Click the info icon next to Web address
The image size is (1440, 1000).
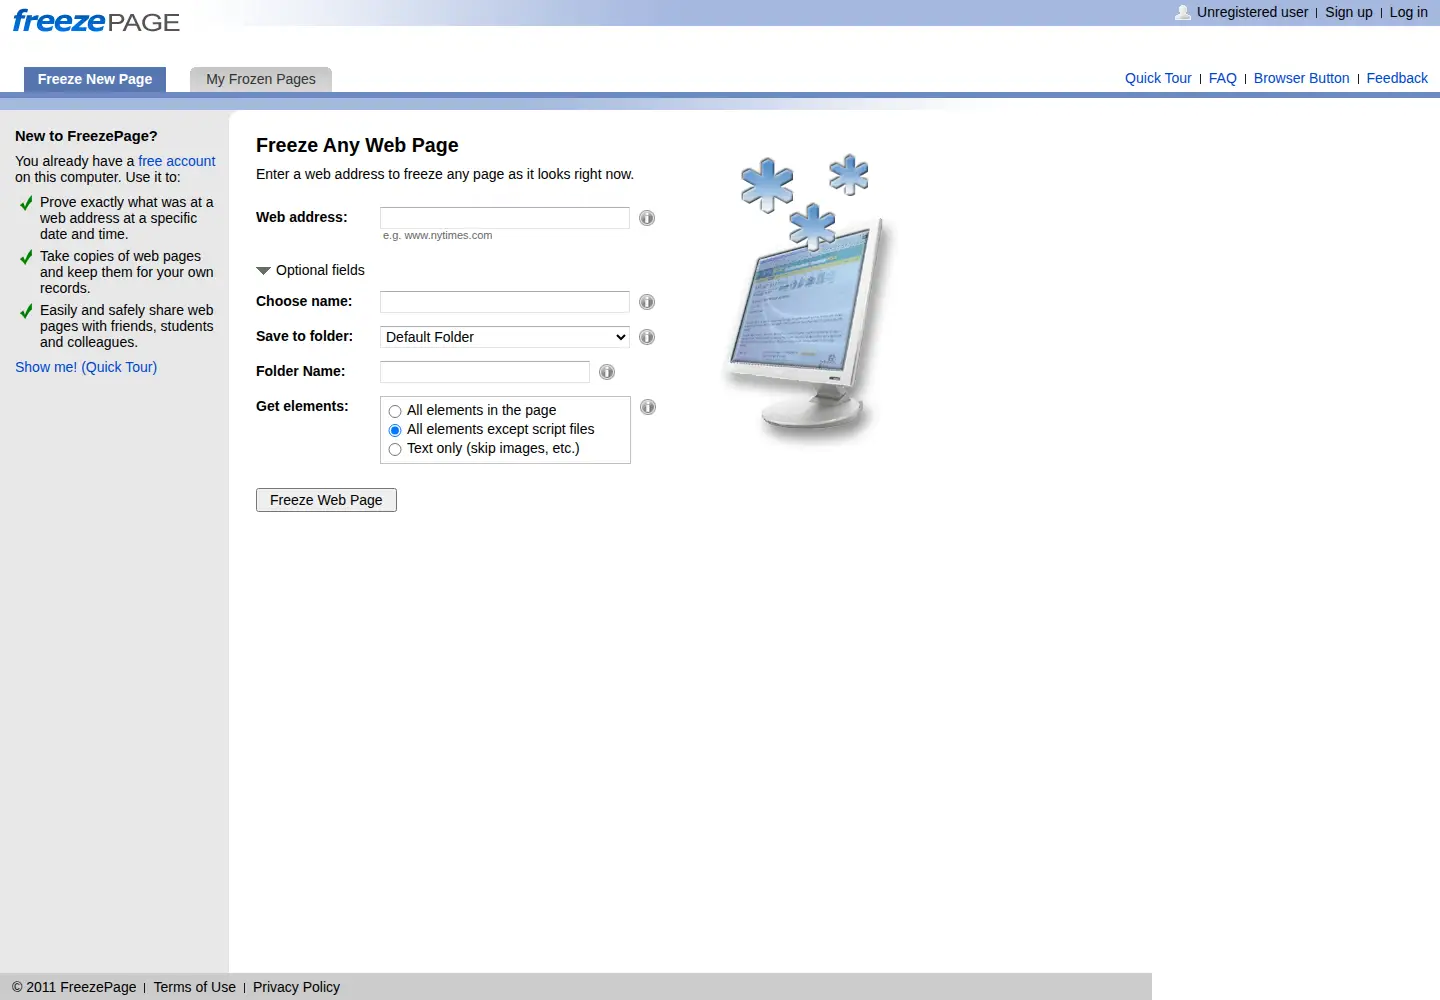pyautogui.click(x=647, y=218)
